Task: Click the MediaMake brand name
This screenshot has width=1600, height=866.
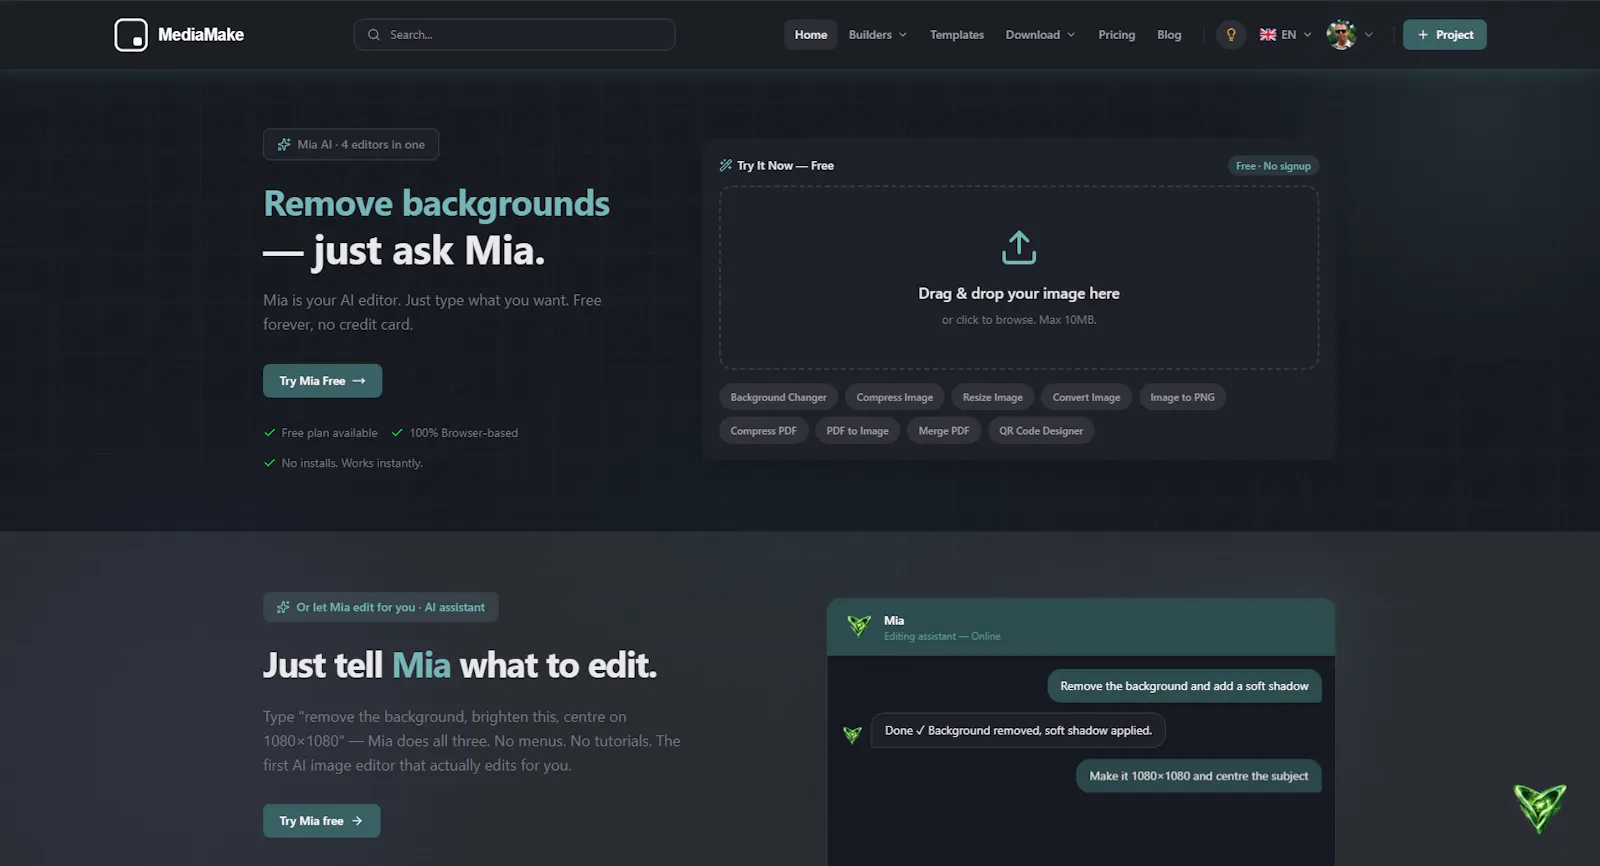Action: coord(201,35)
